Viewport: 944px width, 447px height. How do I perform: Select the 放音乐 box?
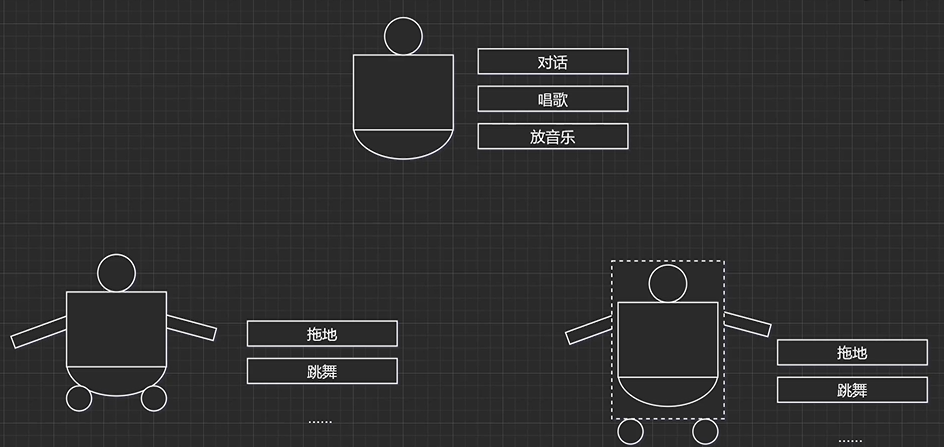pyautogui.click(x=553, y=136)
